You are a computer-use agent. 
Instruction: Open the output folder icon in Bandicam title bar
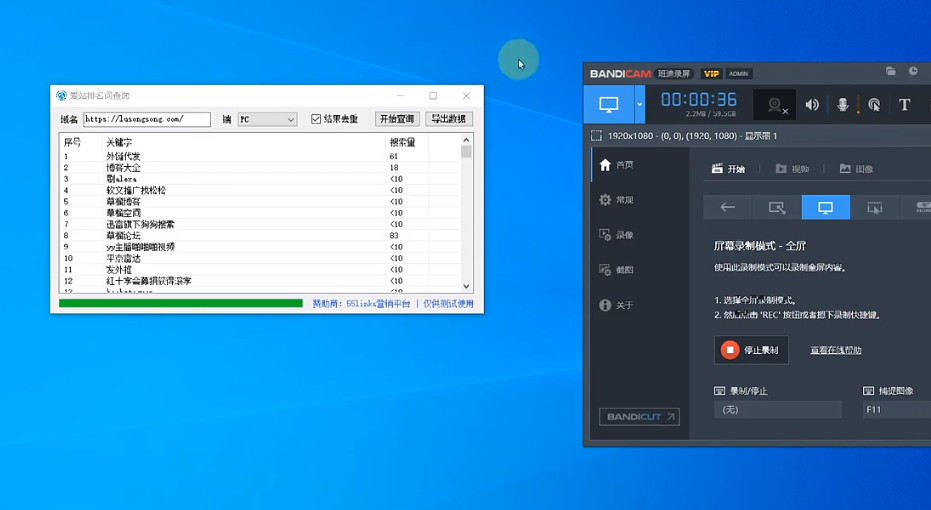(x=891, y=71)
